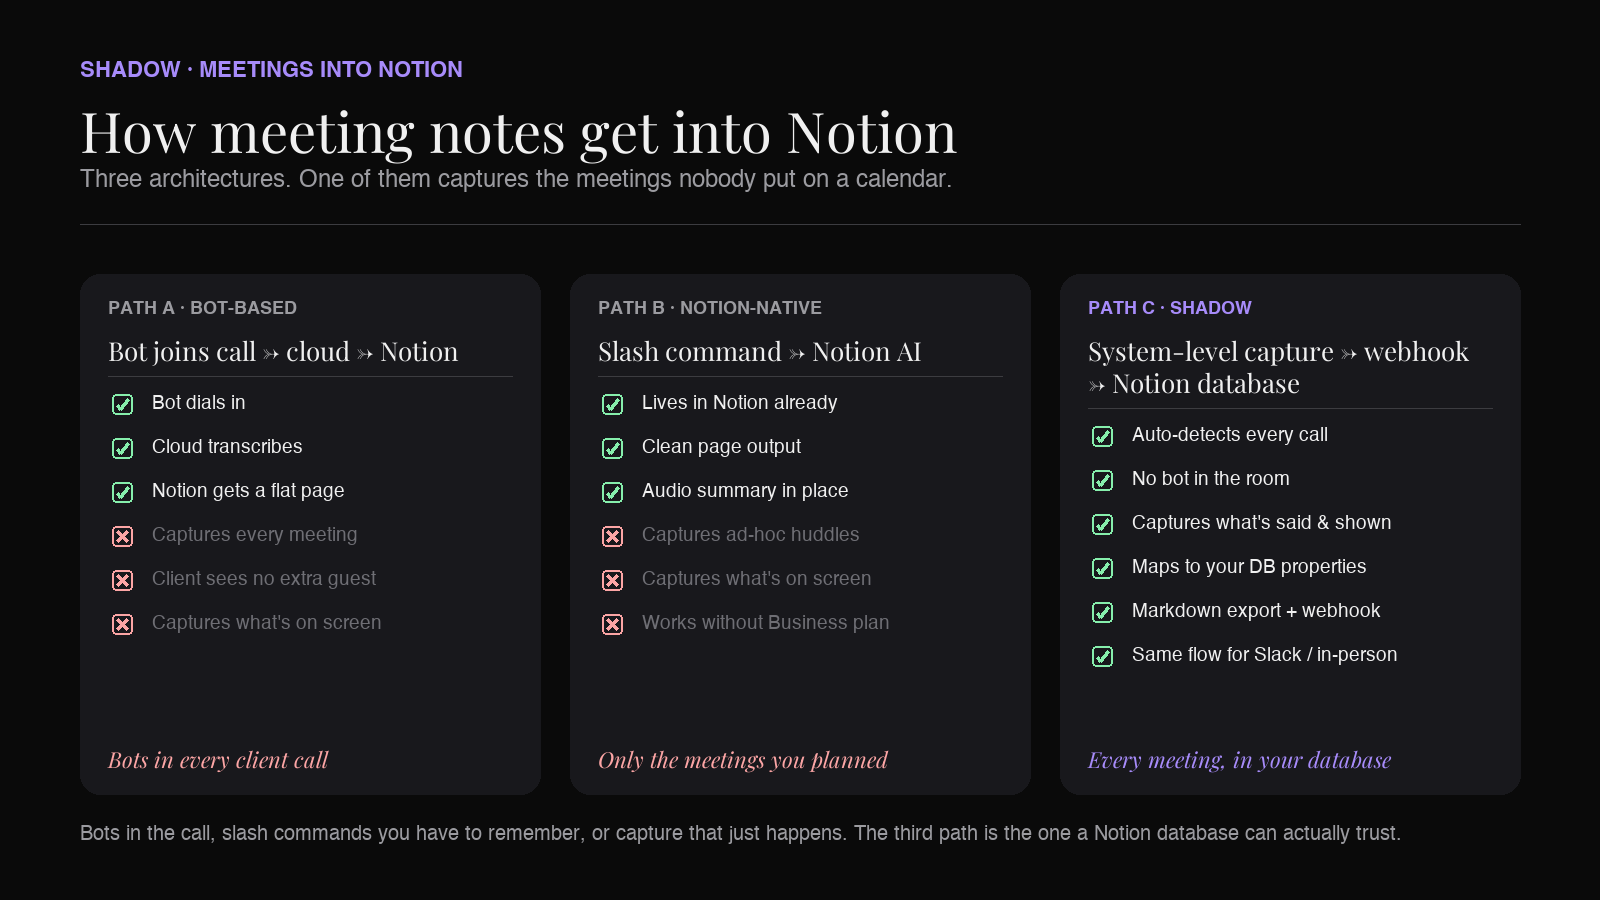Select the text Auto-detects every call
Screen dimensions: 1600x900
click(x=1230, y=435)
